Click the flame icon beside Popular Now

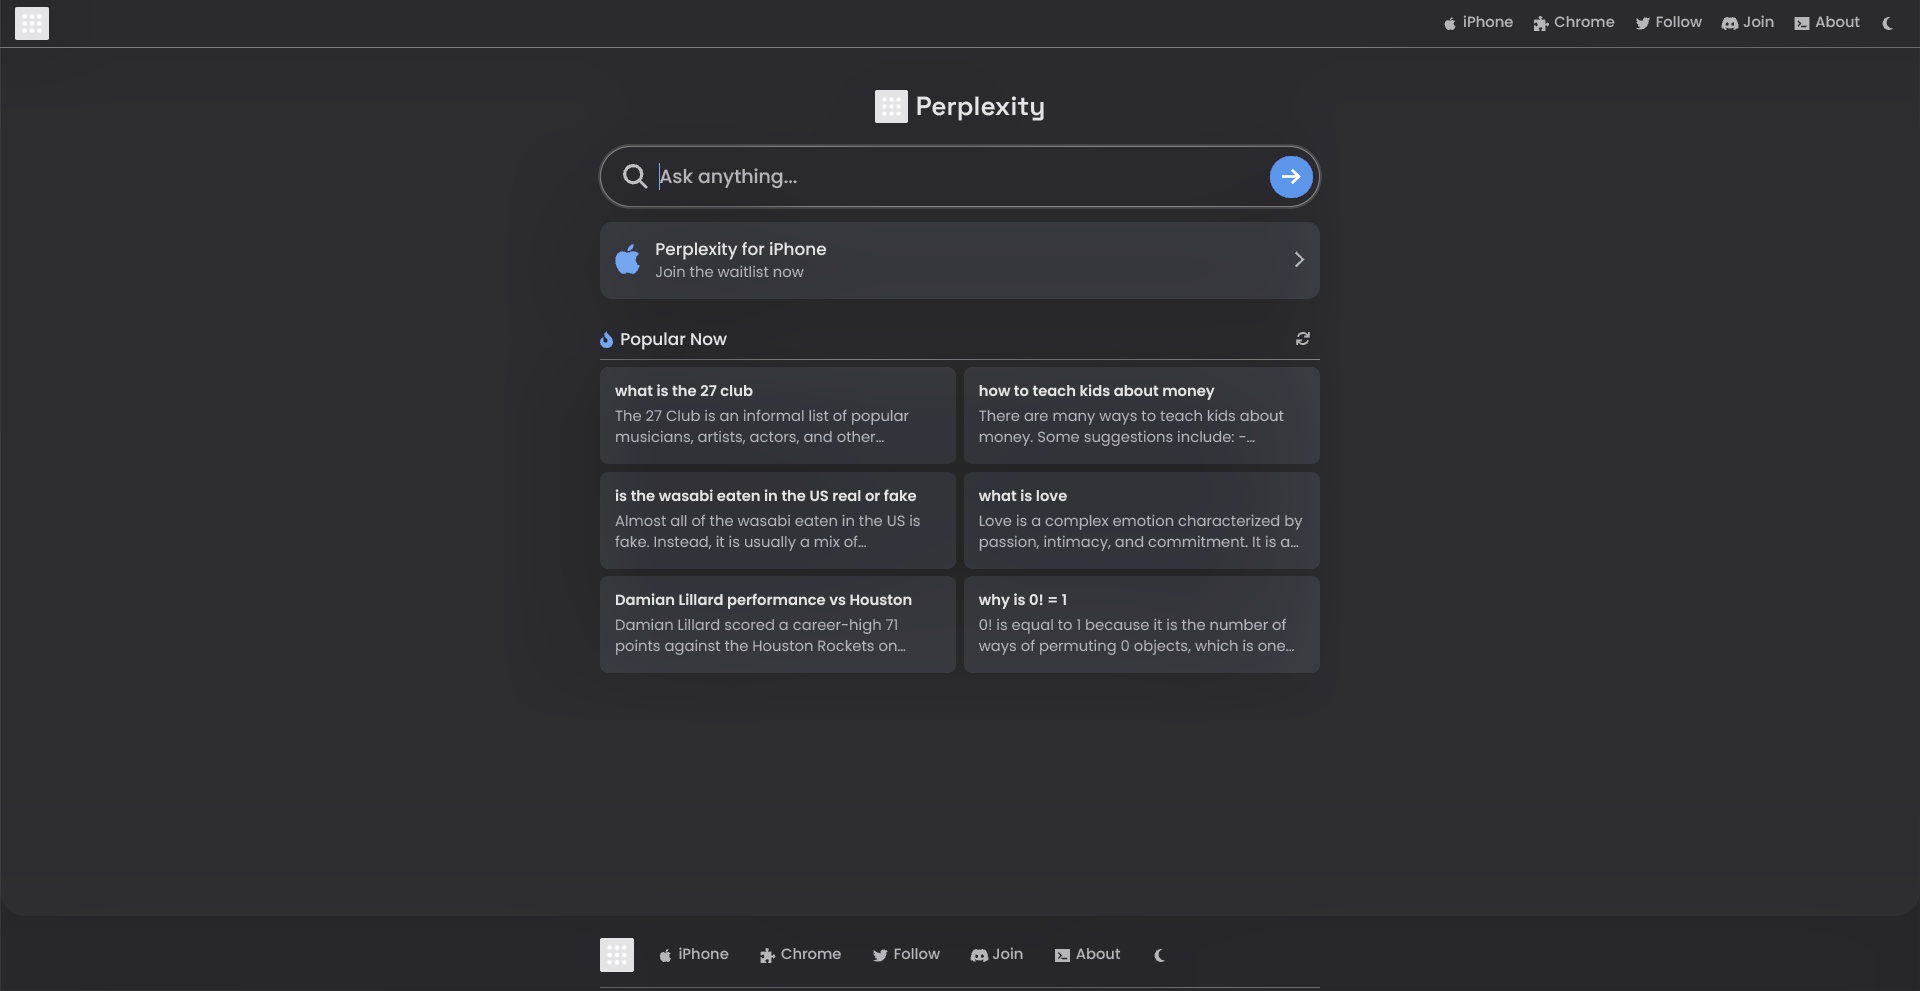pos(606,340)
